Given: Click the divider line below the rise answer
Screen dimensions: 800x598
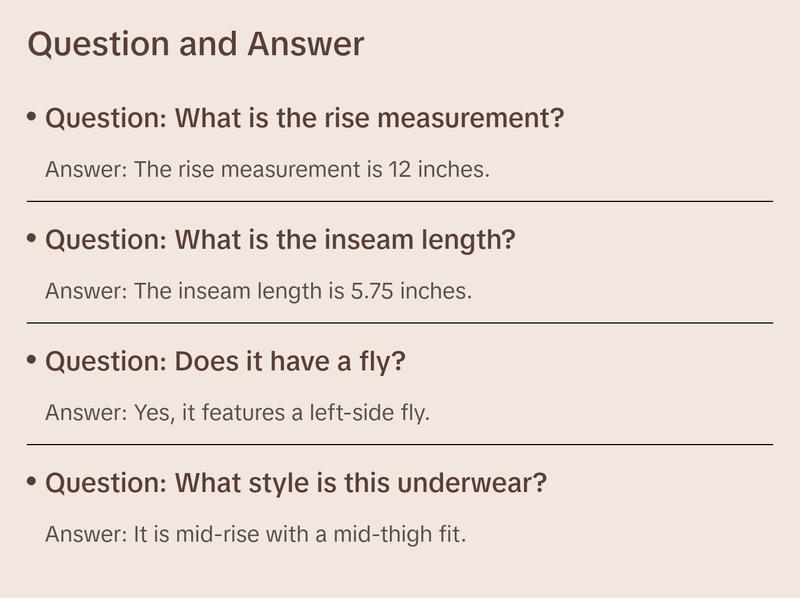Looking at the screenshot, I should click(x=400, y=201).
